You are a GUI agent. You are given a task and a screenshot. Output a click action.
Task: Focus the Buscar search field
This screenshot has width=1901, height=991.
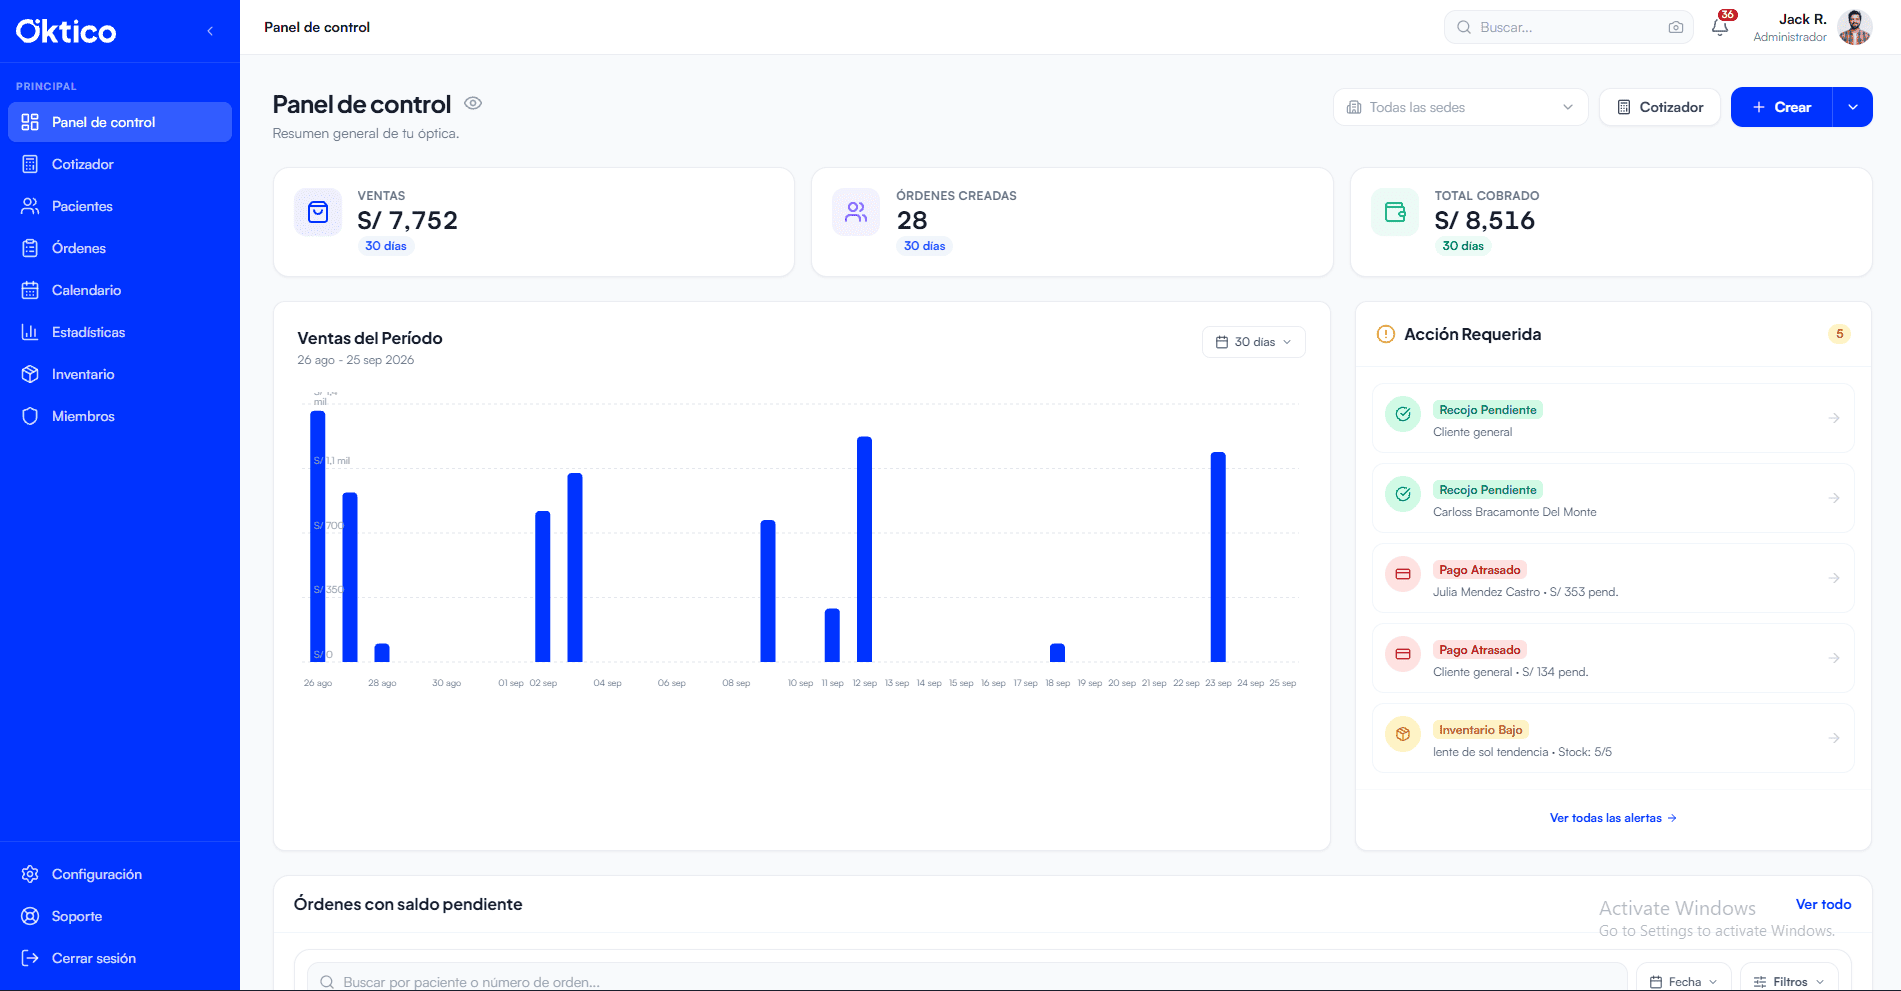tap(1568, 27)
